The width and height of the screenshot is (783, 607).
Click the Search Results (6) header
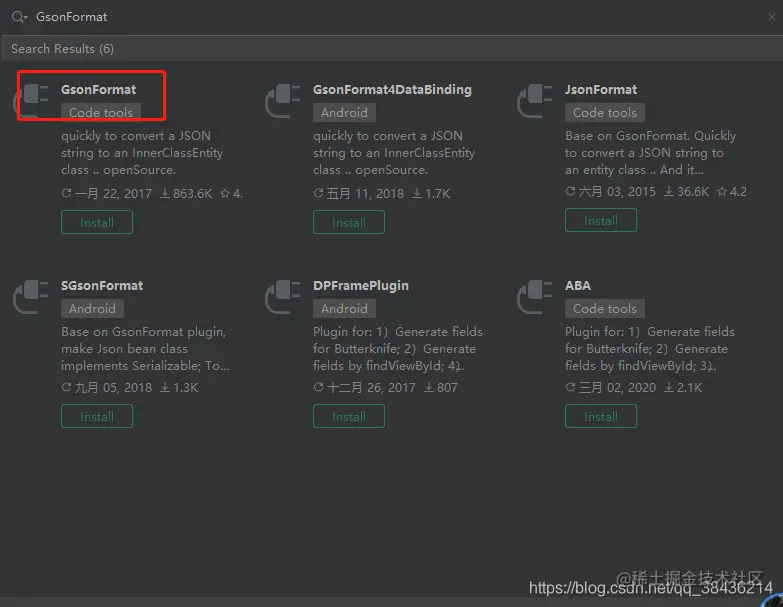pos(62,49)
